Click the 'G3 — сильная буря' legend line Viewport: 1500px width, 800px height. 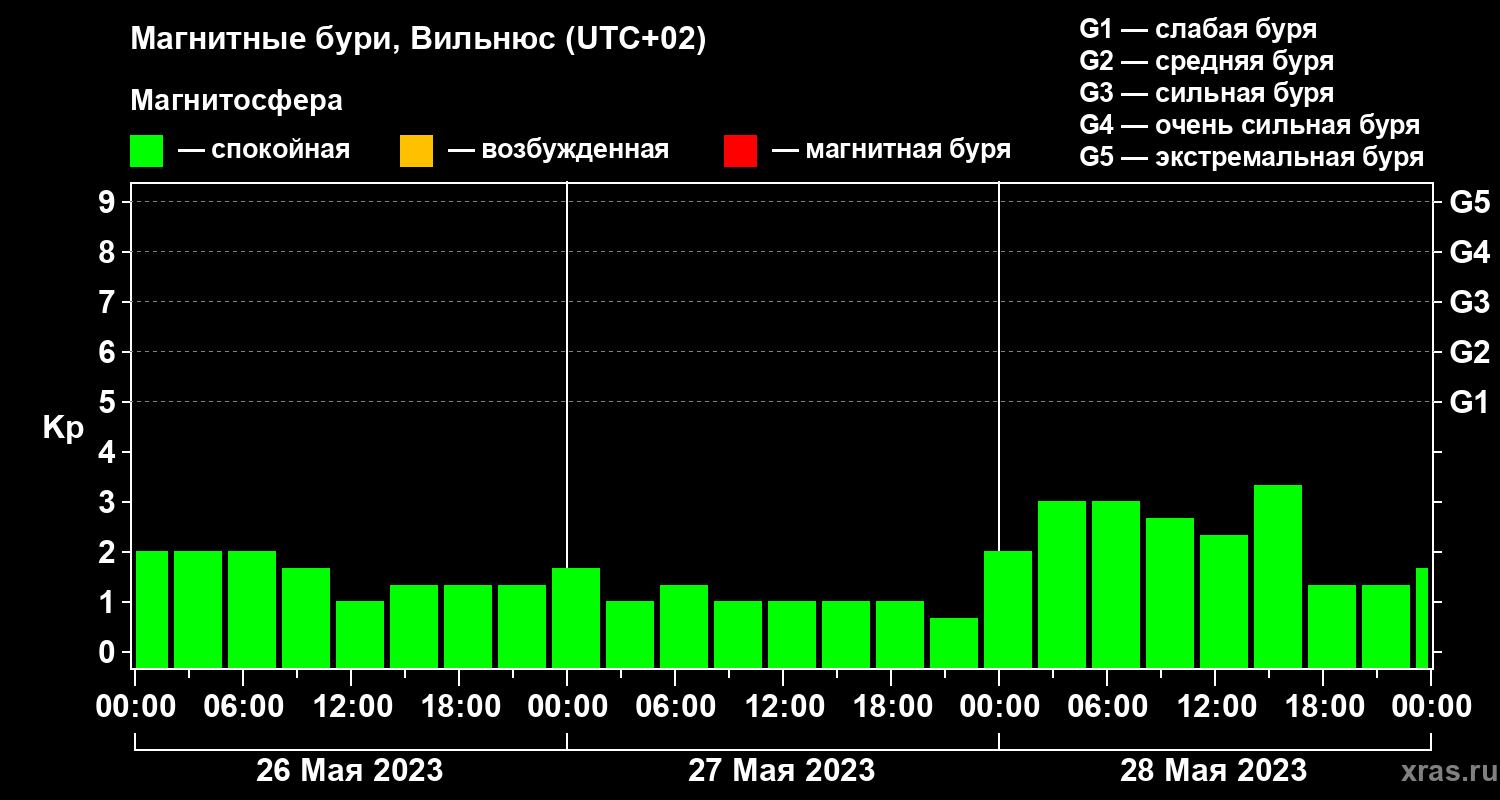[1206, 93]
